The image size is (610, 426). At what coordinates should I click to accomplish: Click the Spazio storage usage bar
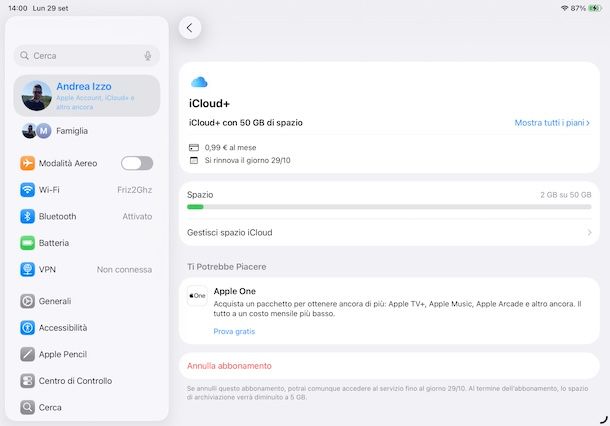389,207
